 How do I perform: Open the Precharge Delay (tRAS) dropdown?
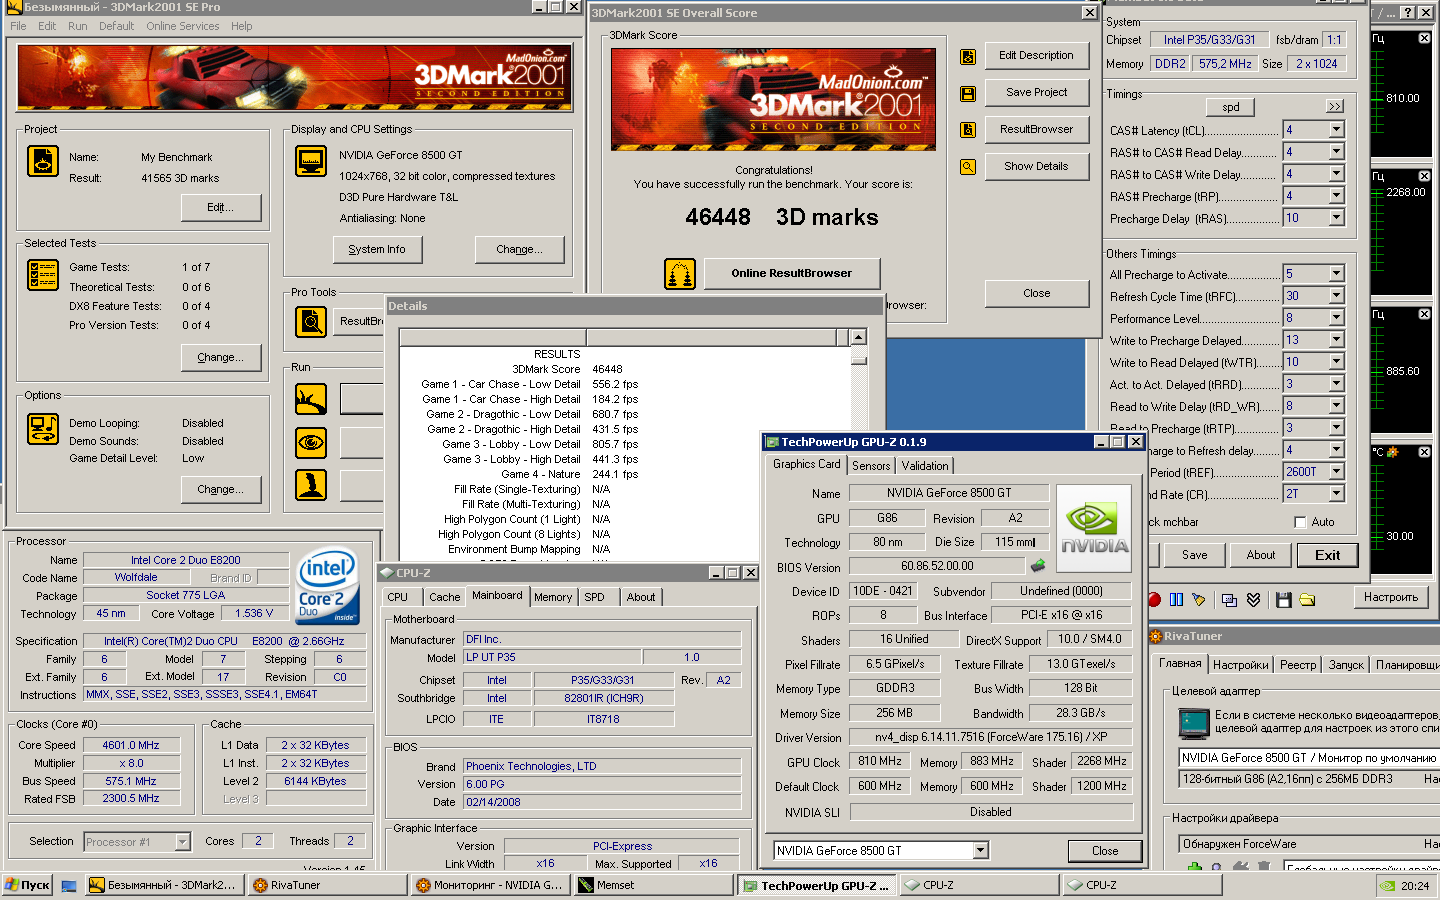tap(1336, 218)
